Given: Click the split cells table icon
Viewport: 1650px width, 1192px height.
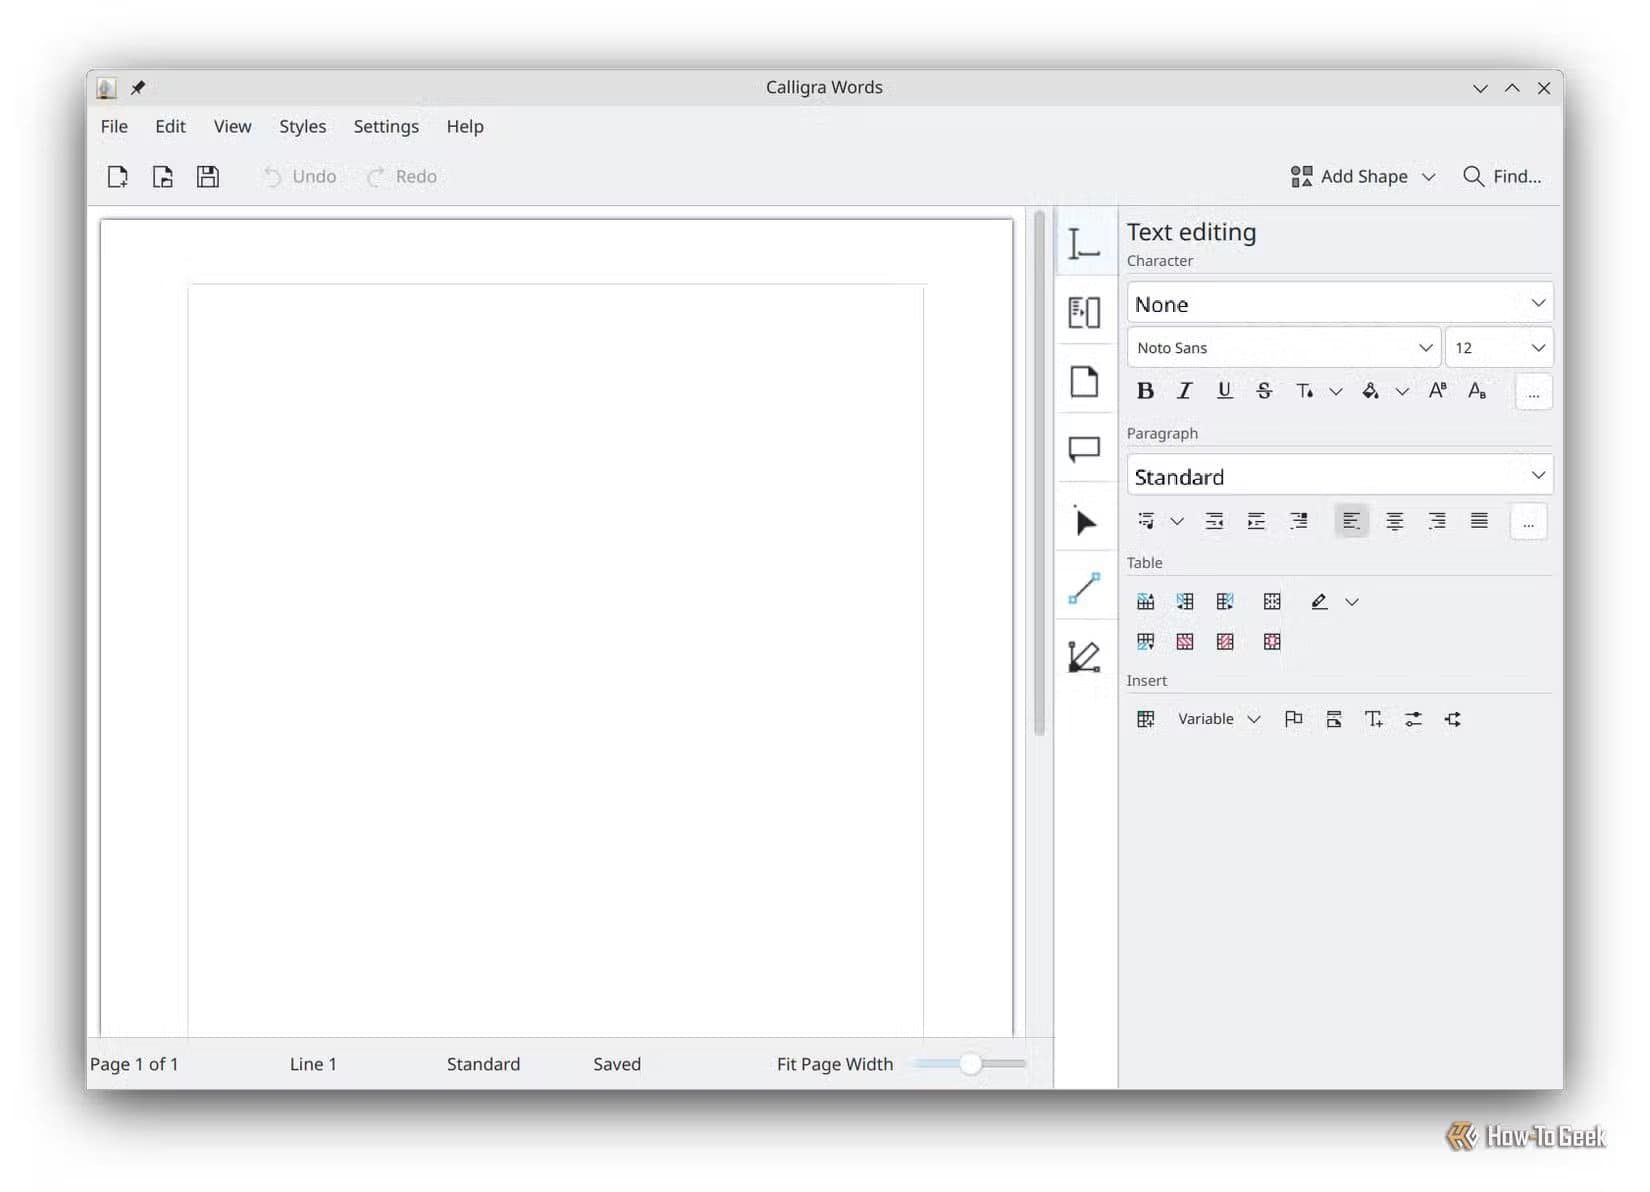Looking at the screenshot, I should pos(1272,642).
